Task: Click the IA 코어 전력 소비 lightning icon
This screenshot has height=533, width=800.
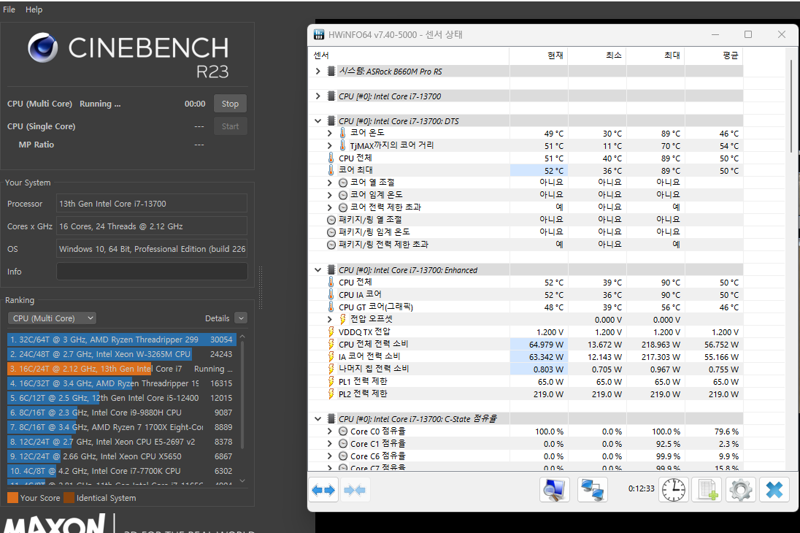Action: pyautogui.click(x=331, y=357)
